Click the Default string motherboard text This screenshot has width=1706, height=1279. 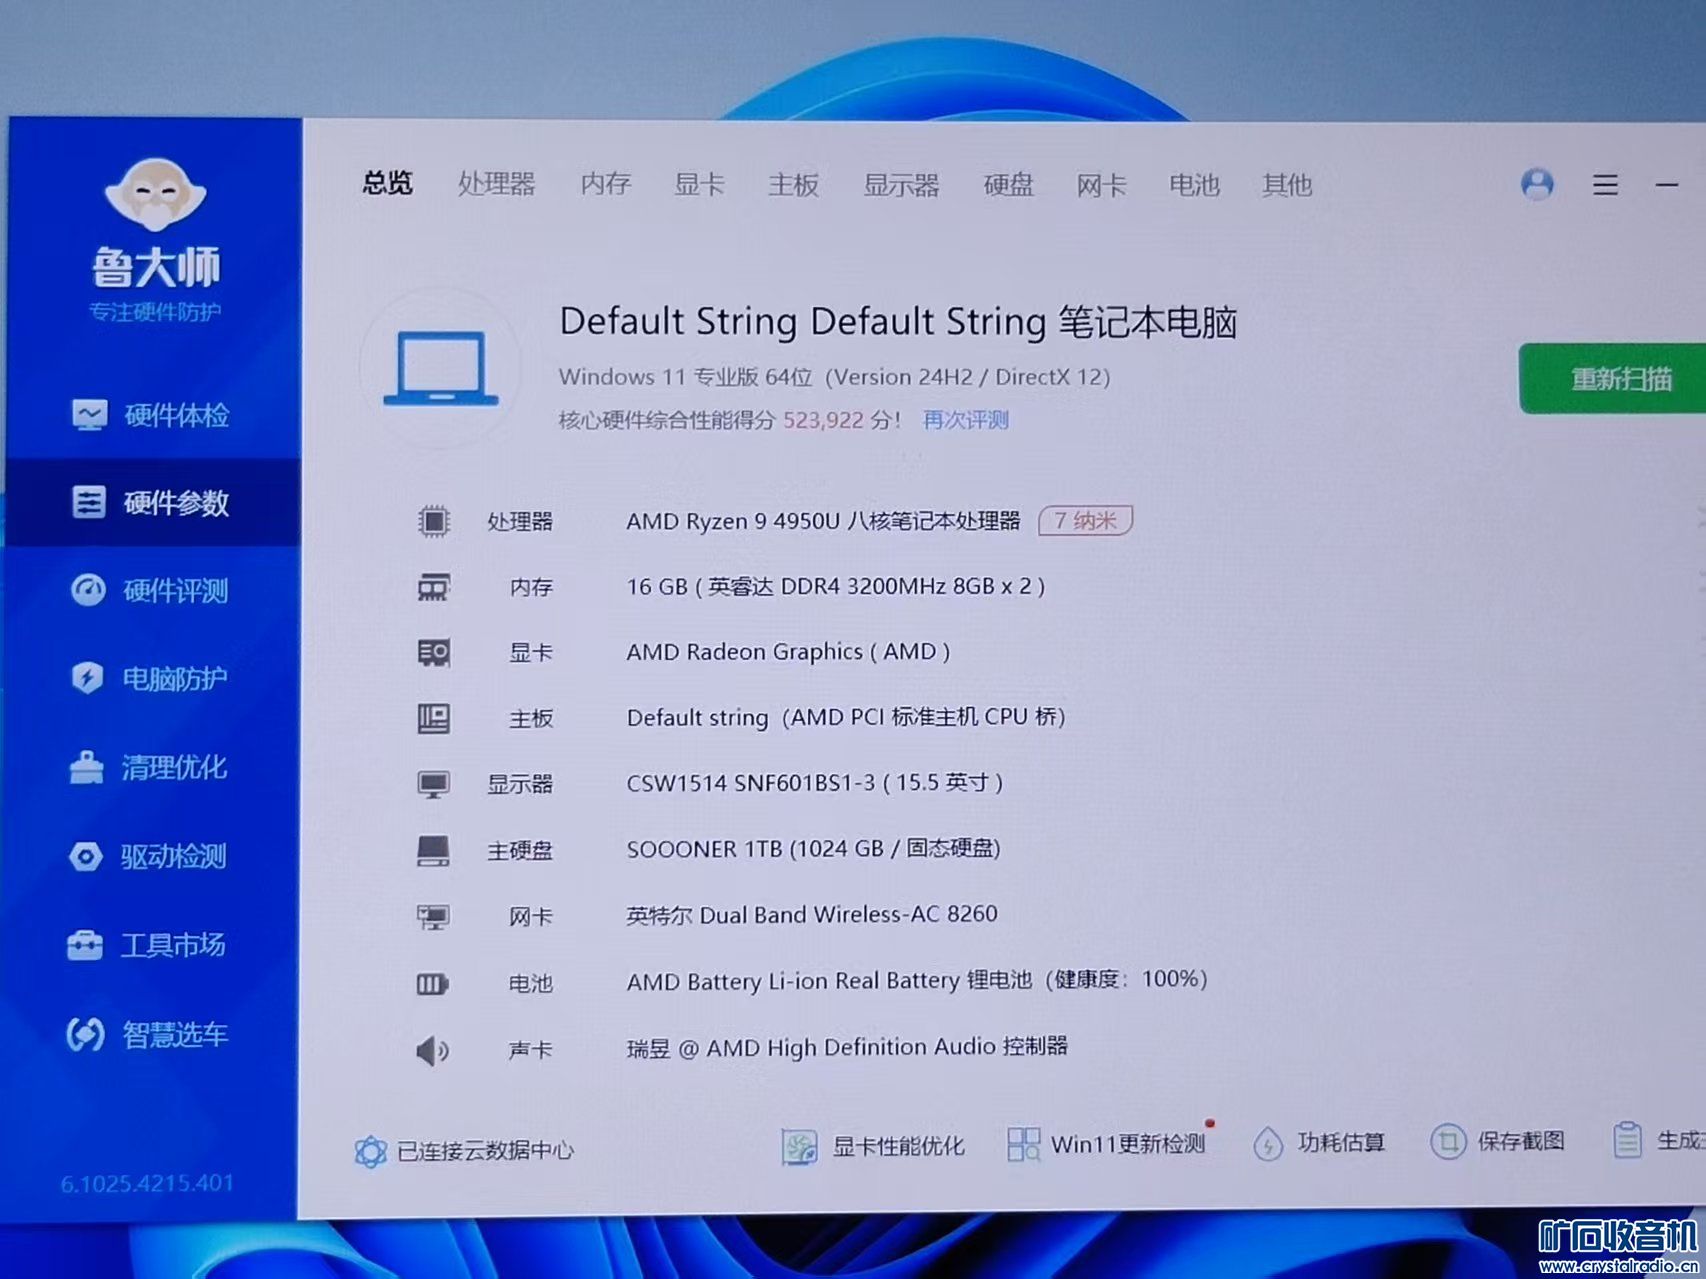(846, 717)
